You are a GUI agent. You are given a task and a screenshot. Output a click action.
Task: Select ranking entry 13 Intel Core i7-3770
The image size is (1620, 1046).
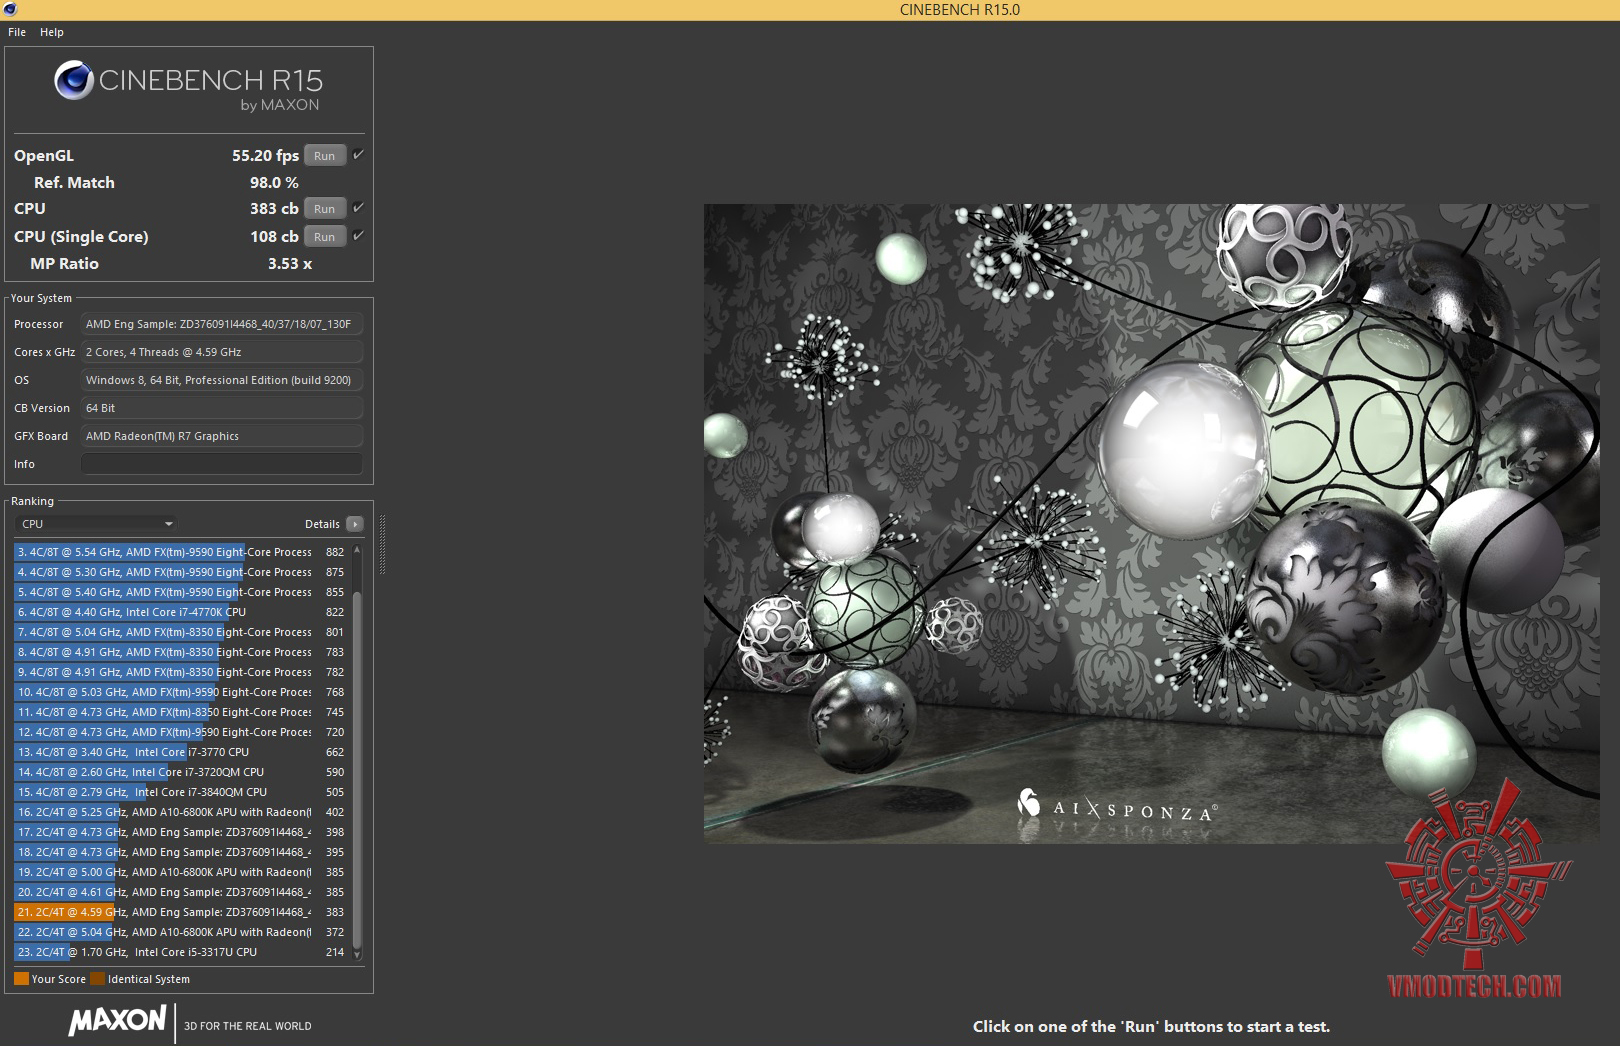pyautogui.click(x=180, y=752)
